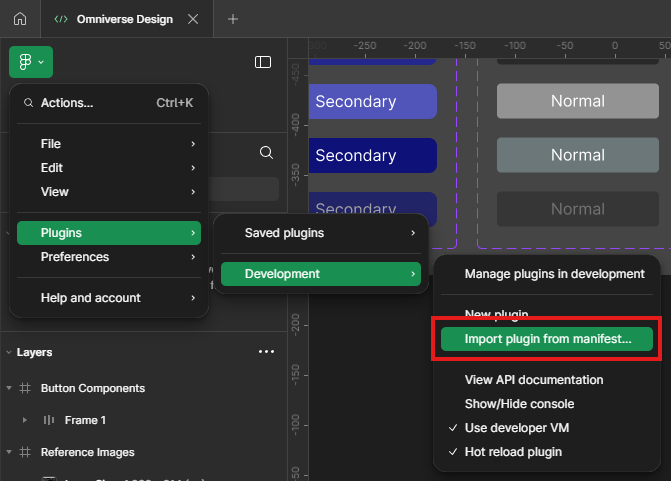Viewport: 671px width, 481px height.
Task: Open the Preferences submenu
Action: 109,257
